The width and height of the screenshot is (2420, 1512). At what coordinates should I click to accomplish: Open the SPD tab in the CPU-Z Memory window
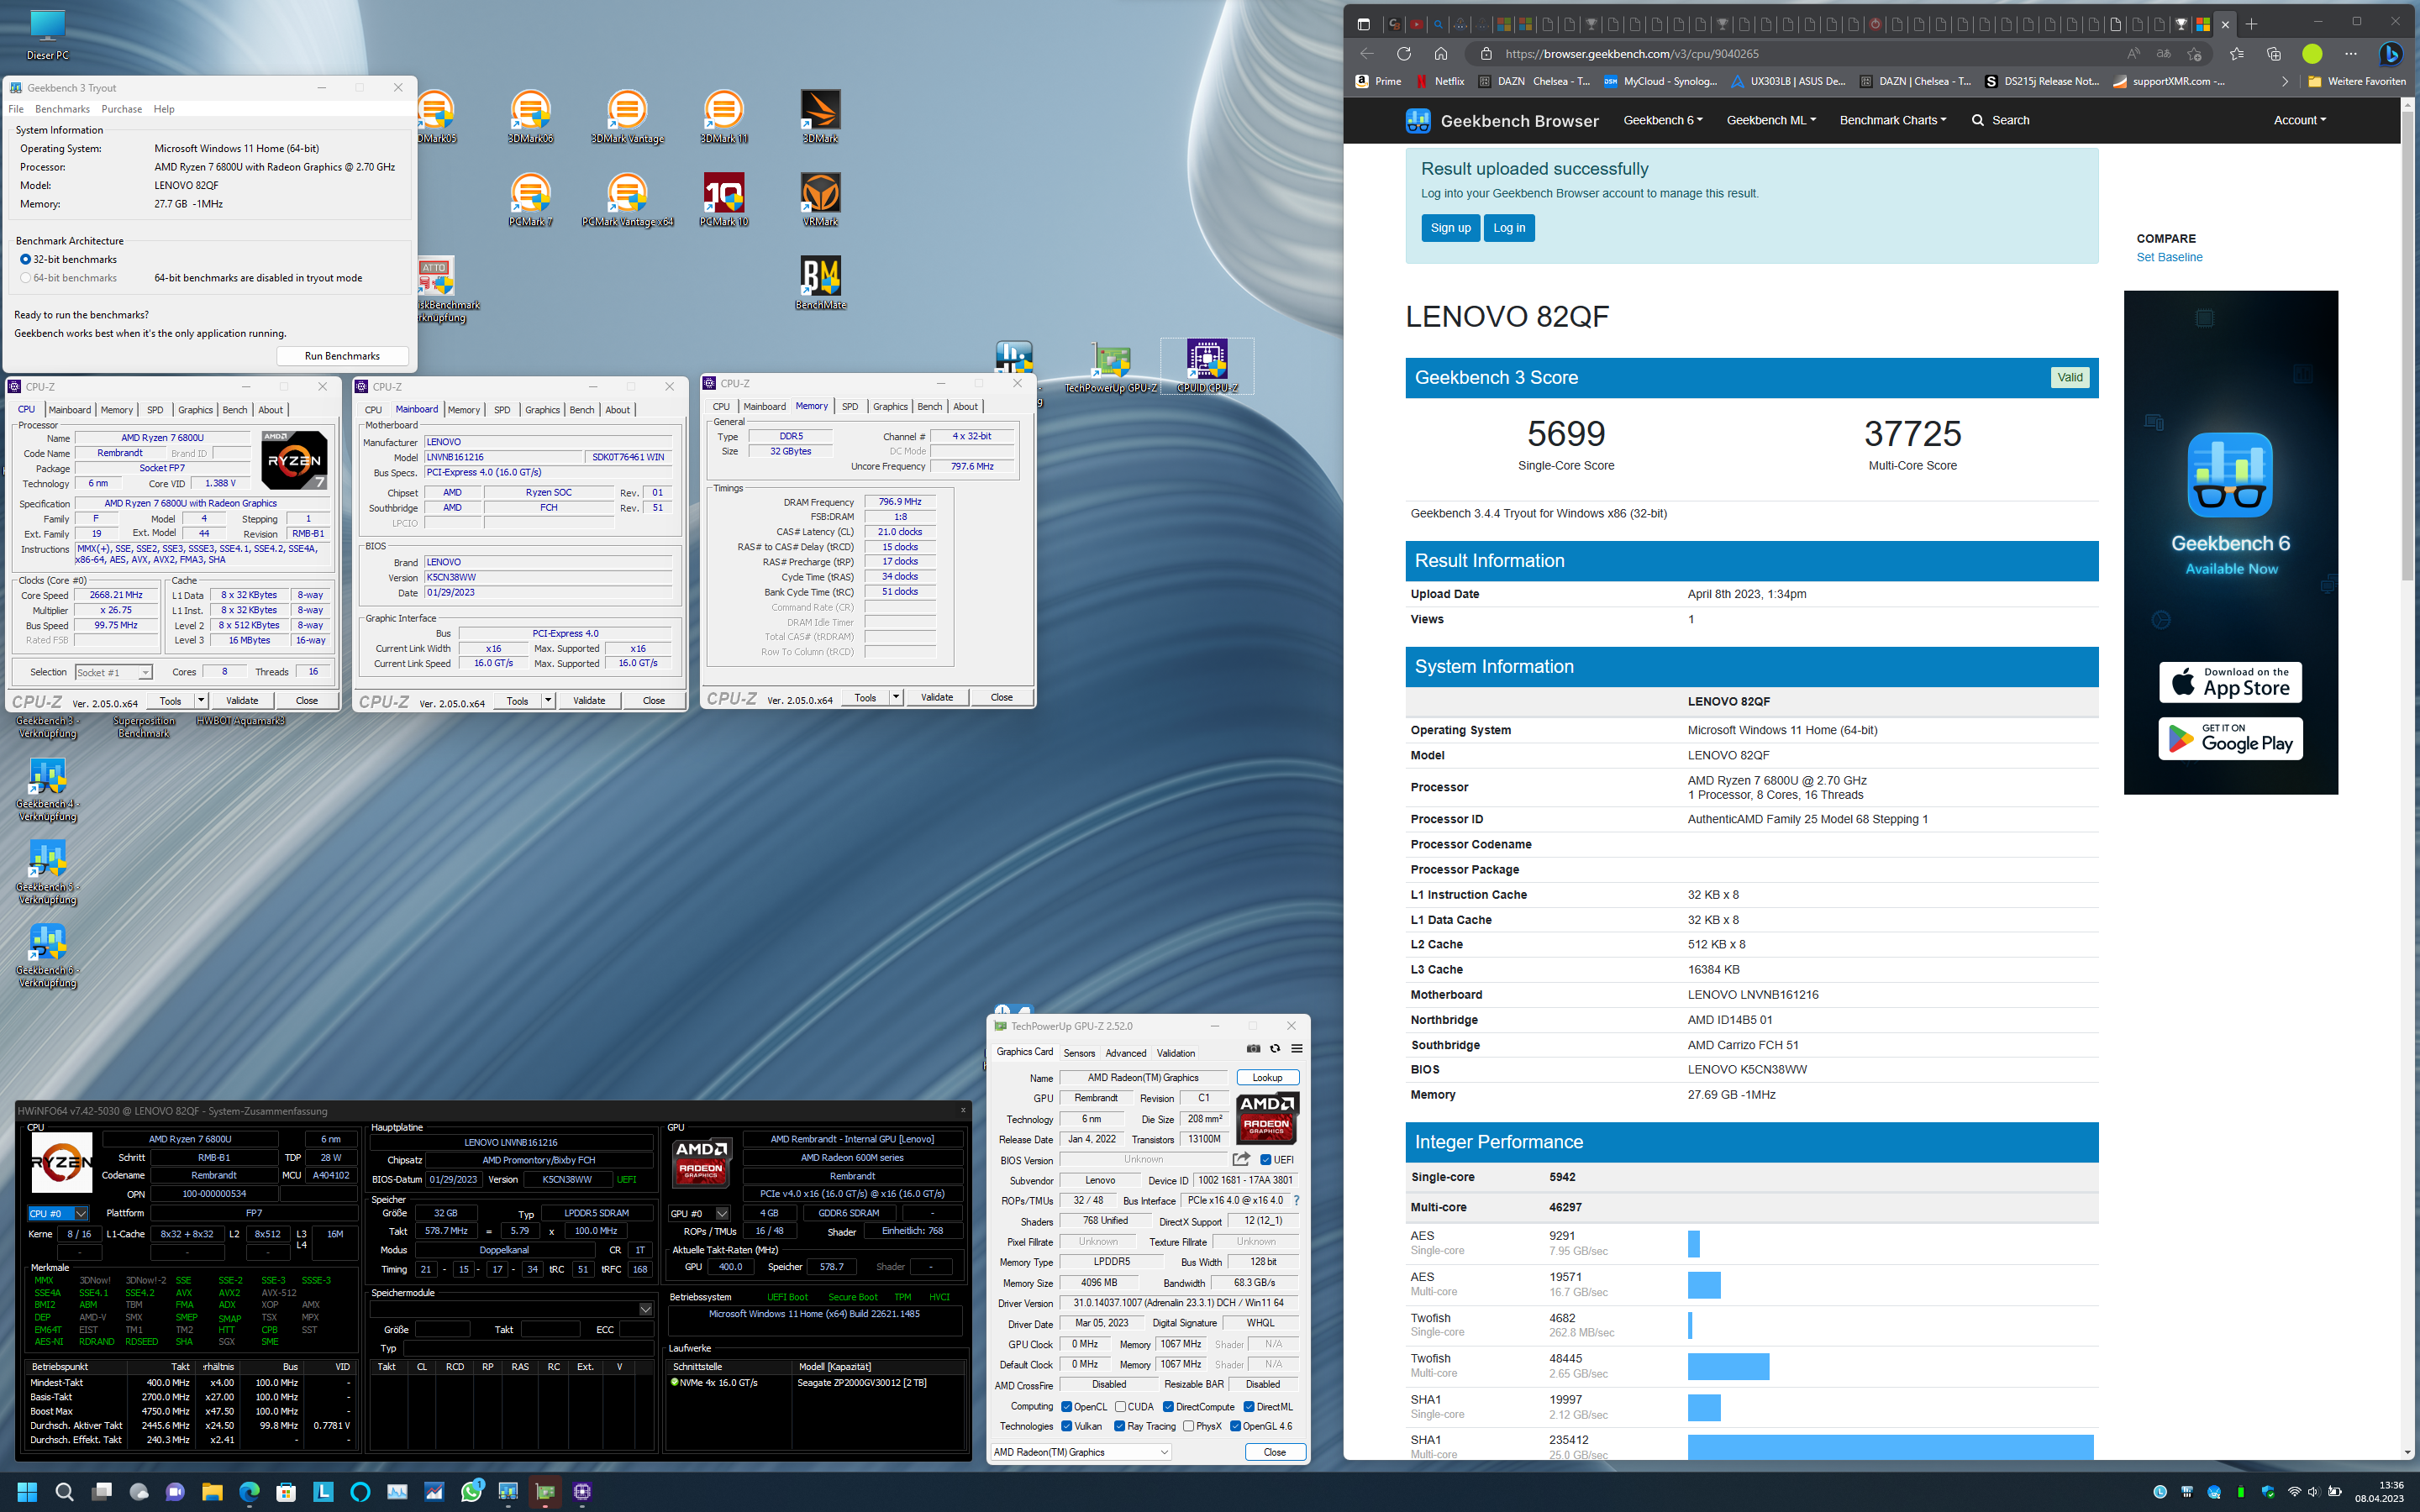[x=850, y=406]
